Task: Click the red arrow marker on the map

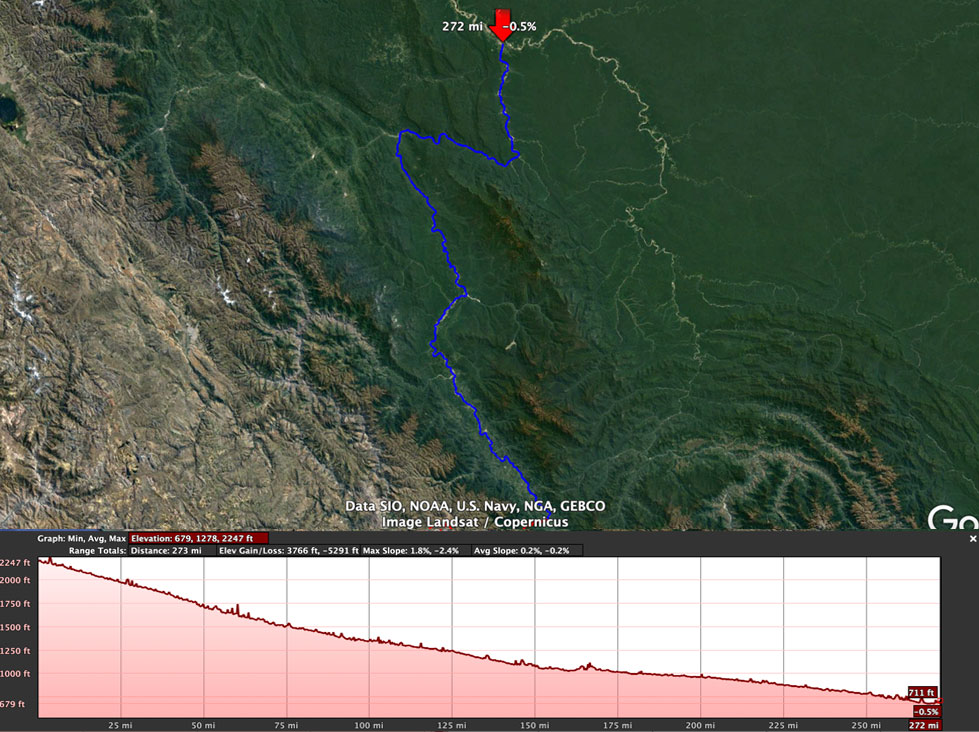Action: 499,24
